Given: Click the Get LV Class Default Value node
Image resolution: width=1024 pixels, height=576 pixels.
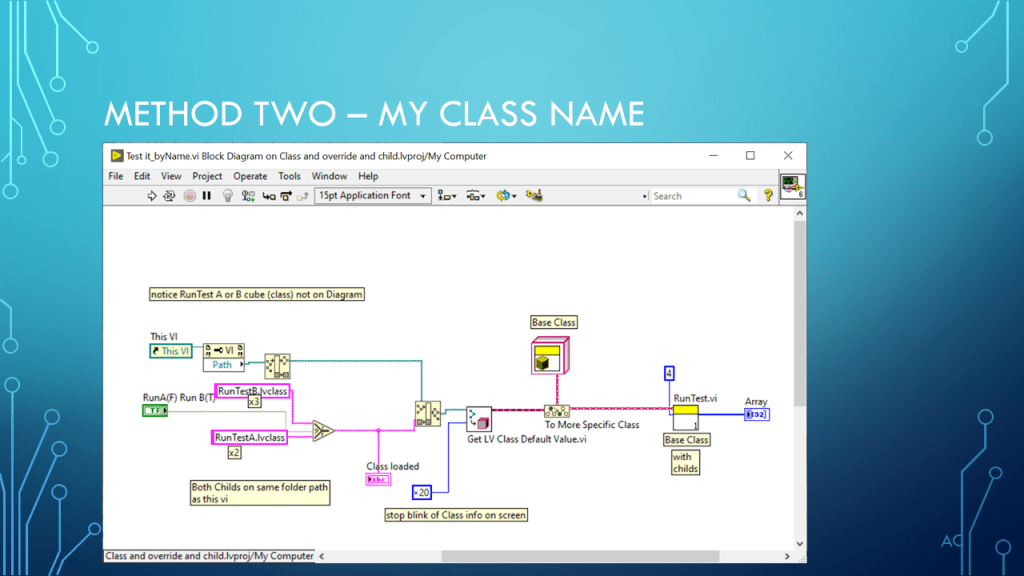Looking at the screenshot, I should coord(479,419).
